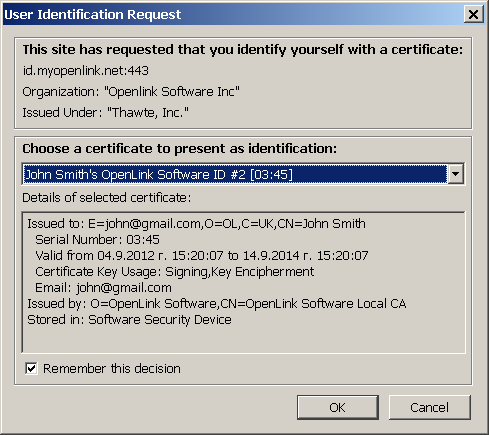This screenshot has height=435, width=489.
Task: Click Certificate Key Usage line
Action: (x=174, y=272)
